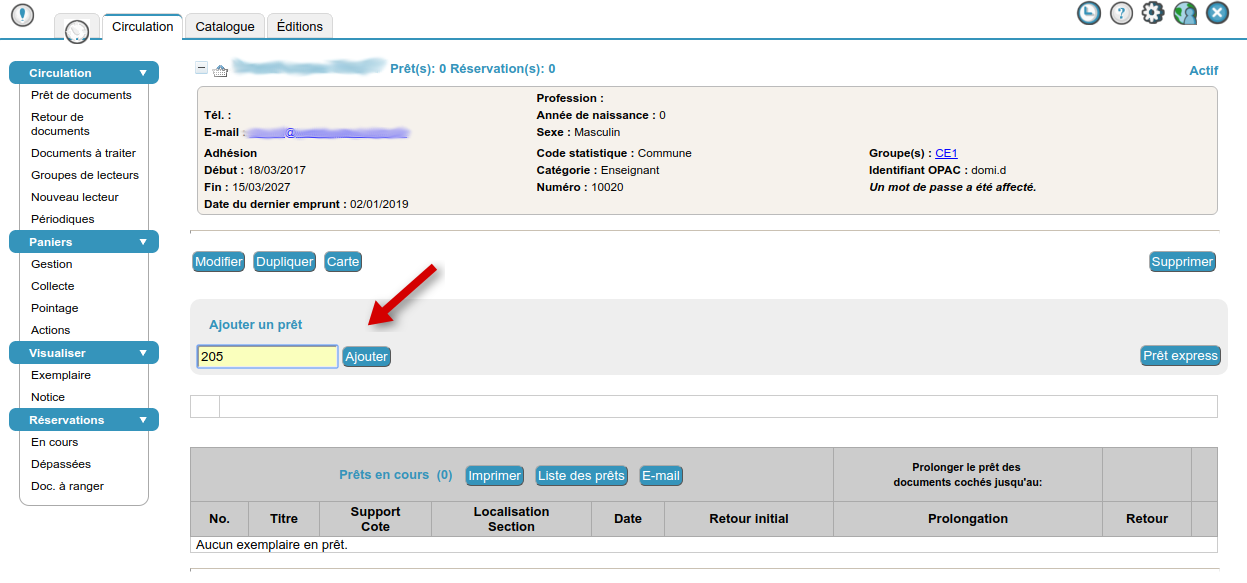Select Nouveau lecteur in the sidebar
Screen dimensions: 1247x583
(74, 196)
